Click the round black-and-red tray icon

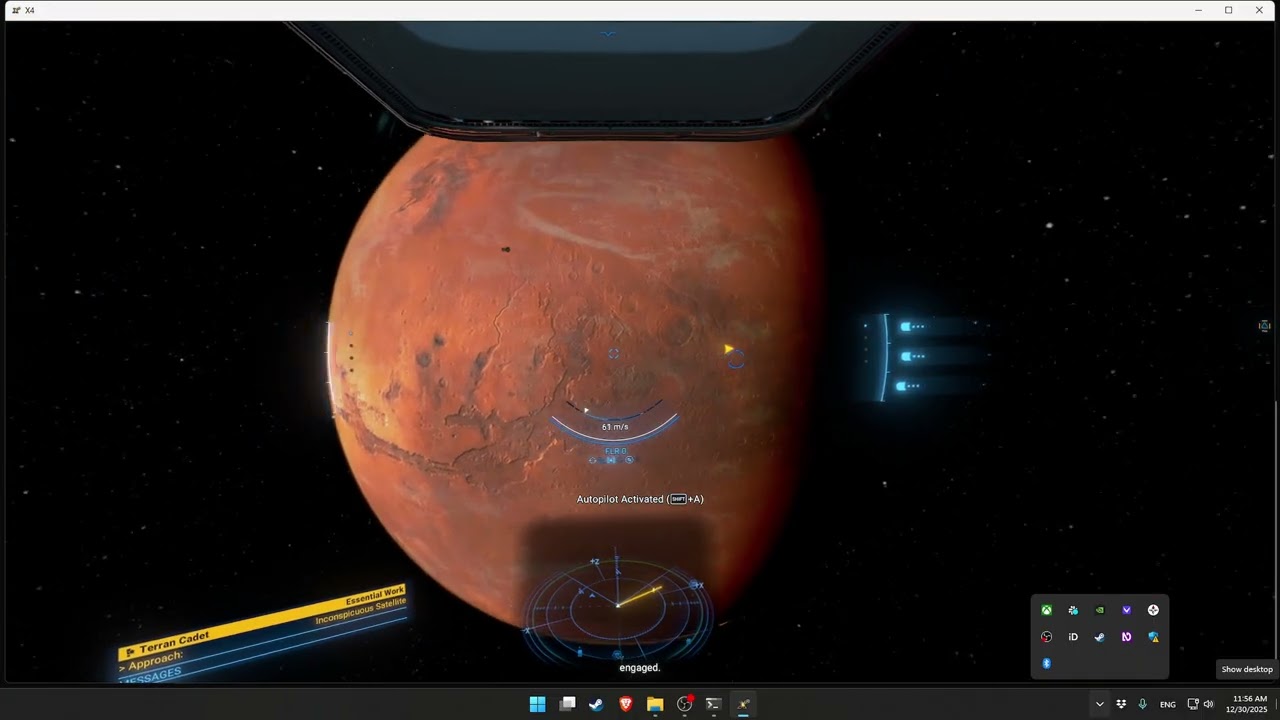(1046, 637)
